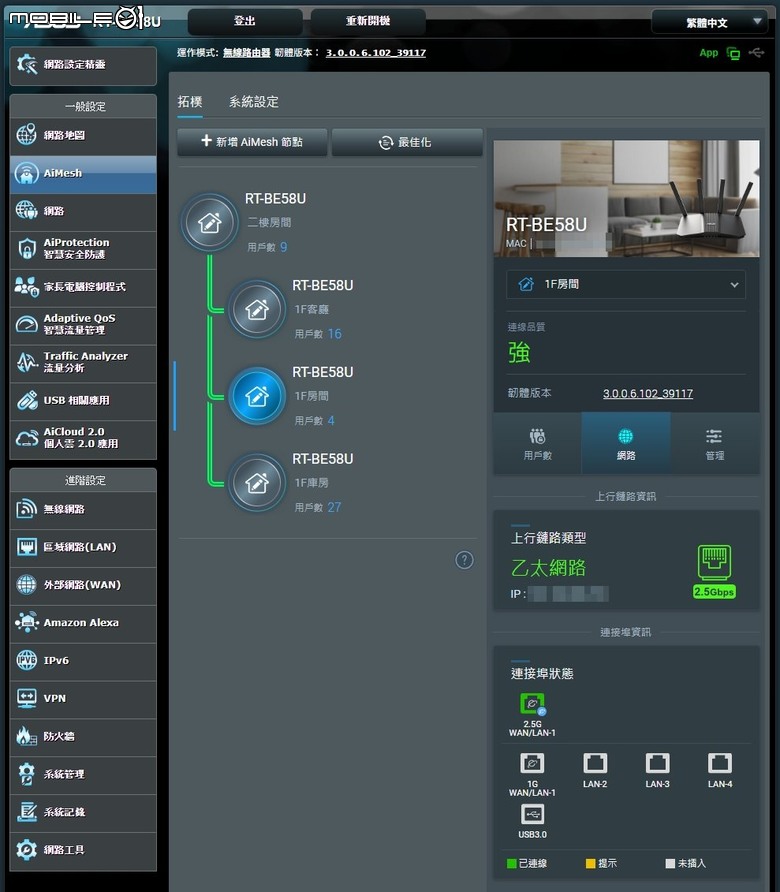
Task: Select the 1F庫房 RT-BE58U node
Action: point(257,483)
